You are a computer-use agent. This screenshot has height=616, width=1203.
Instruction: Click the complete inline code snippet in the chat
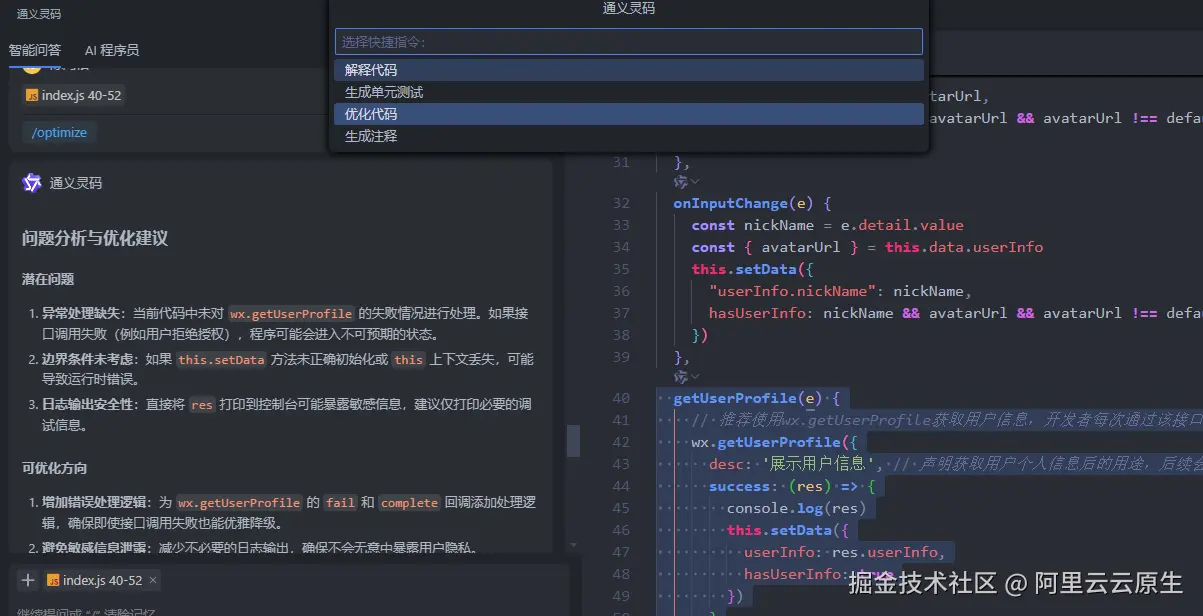pyautogui.click(x=409, y=502)
